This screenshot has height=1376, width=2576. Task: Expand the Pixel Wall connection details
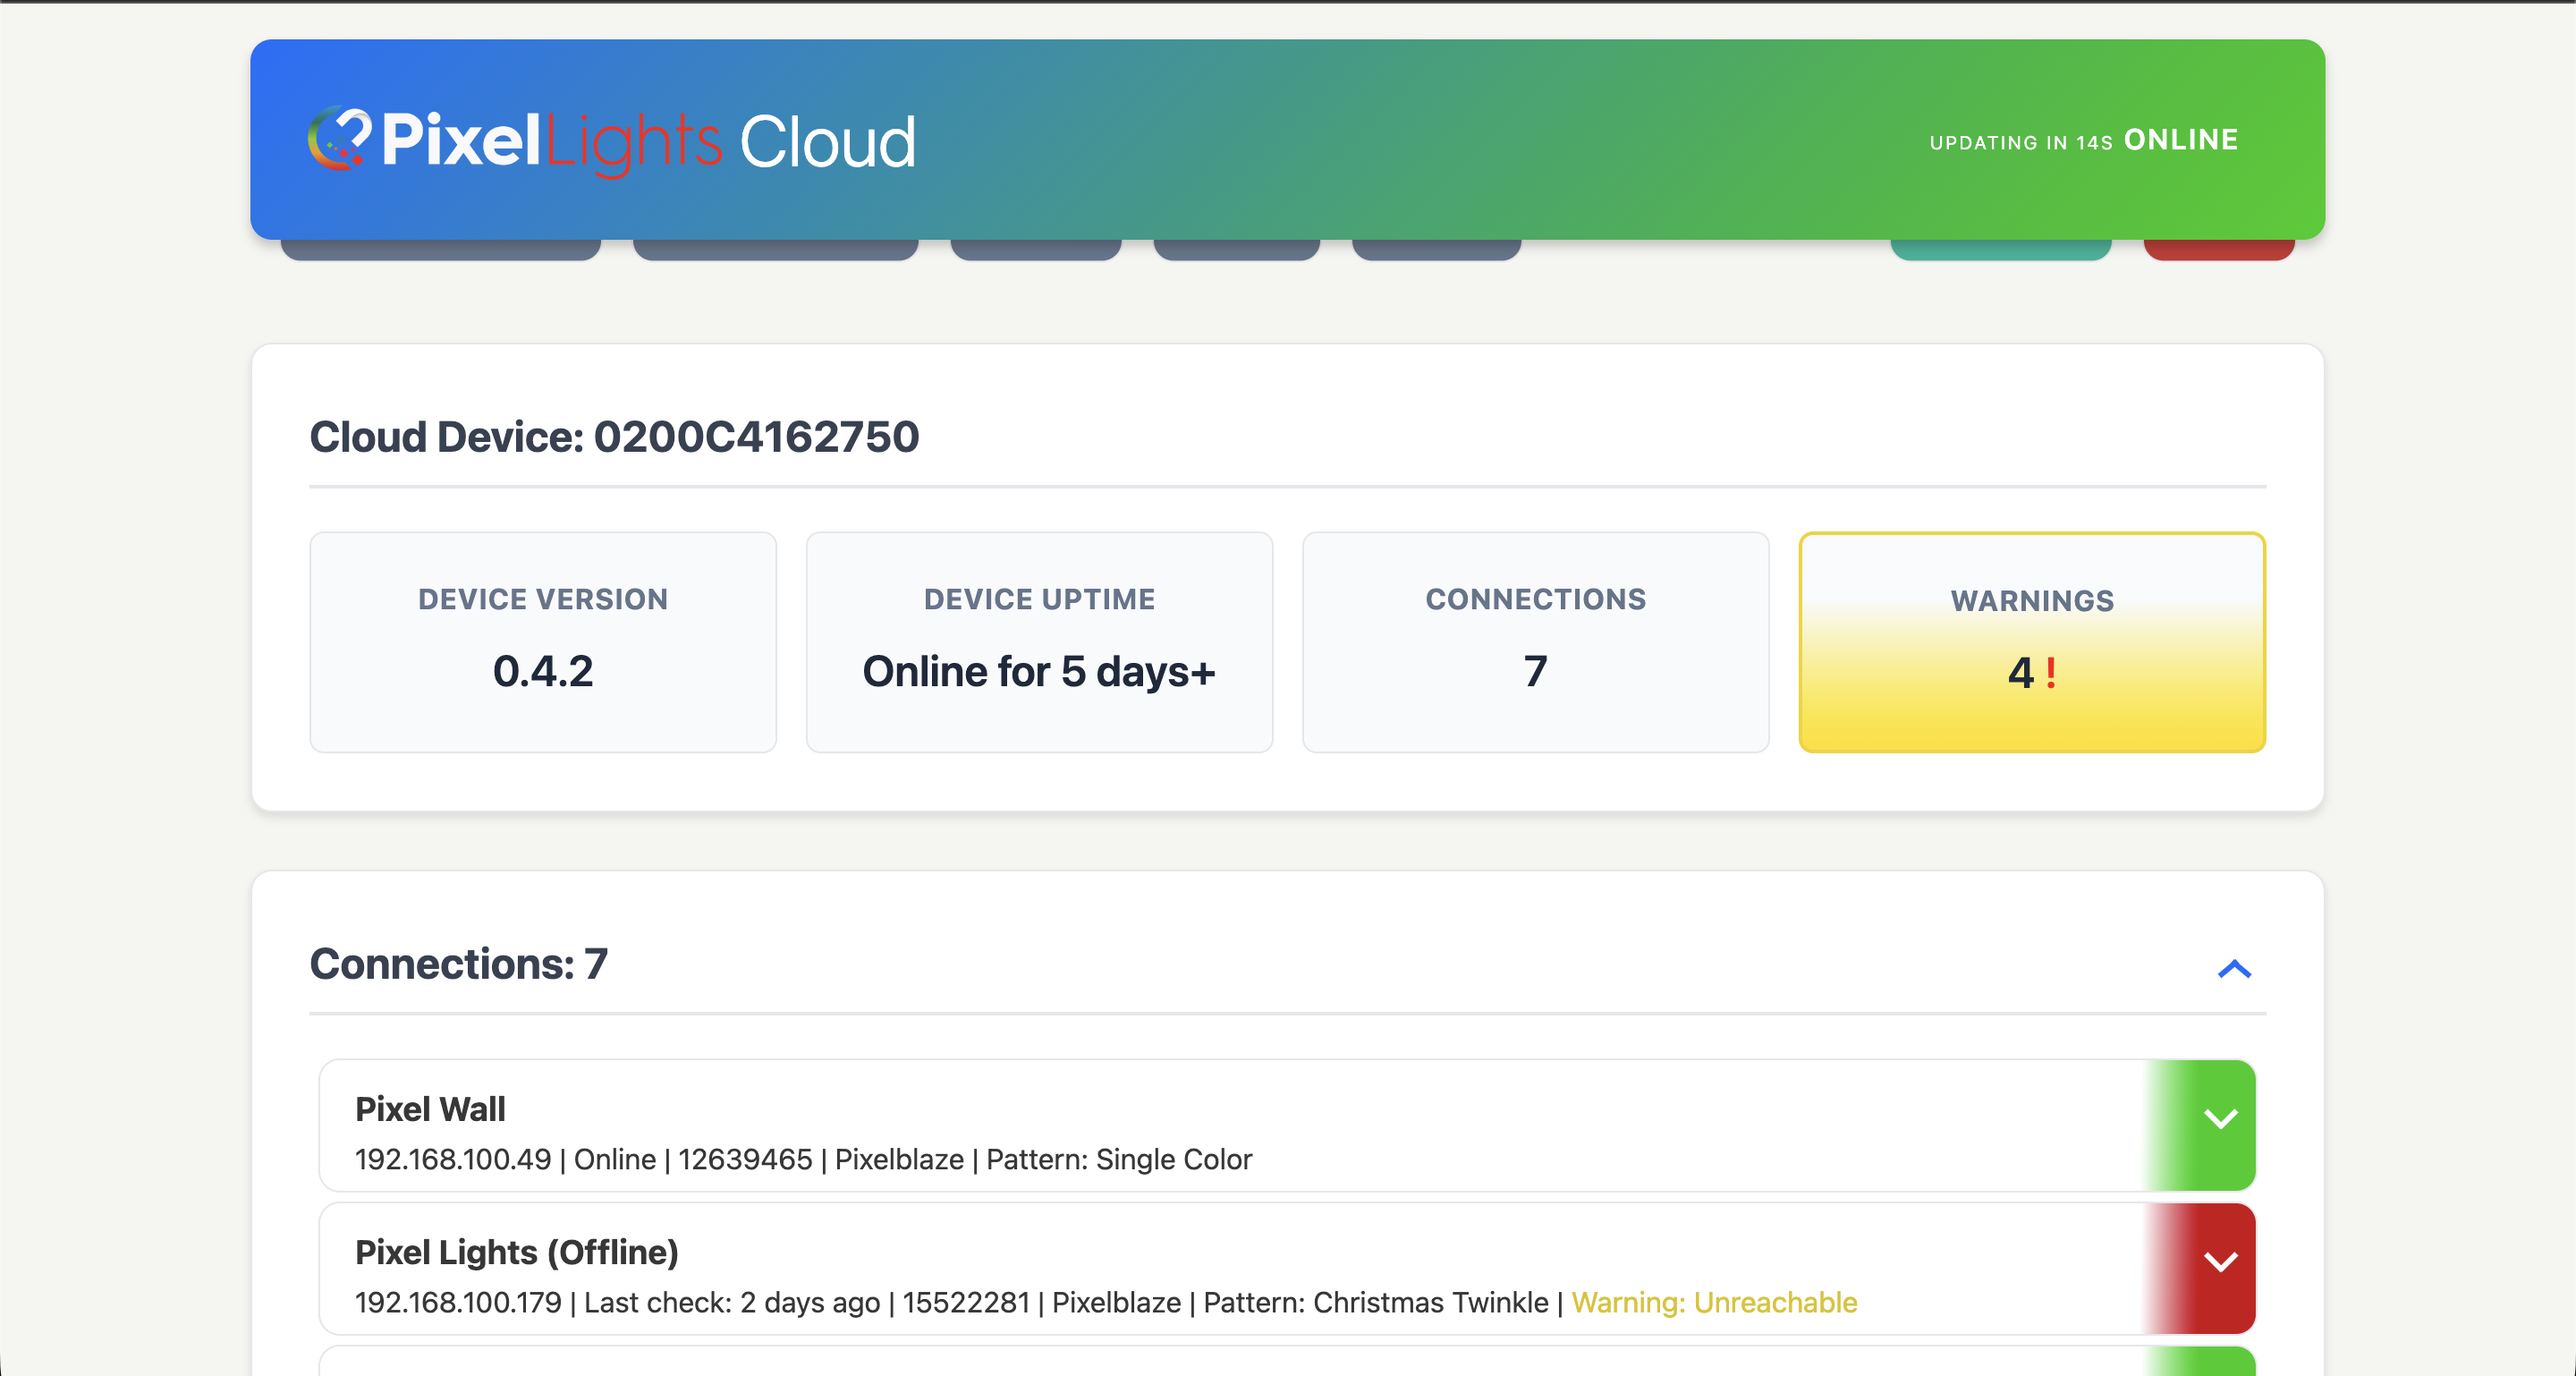coord(2219,1119)
